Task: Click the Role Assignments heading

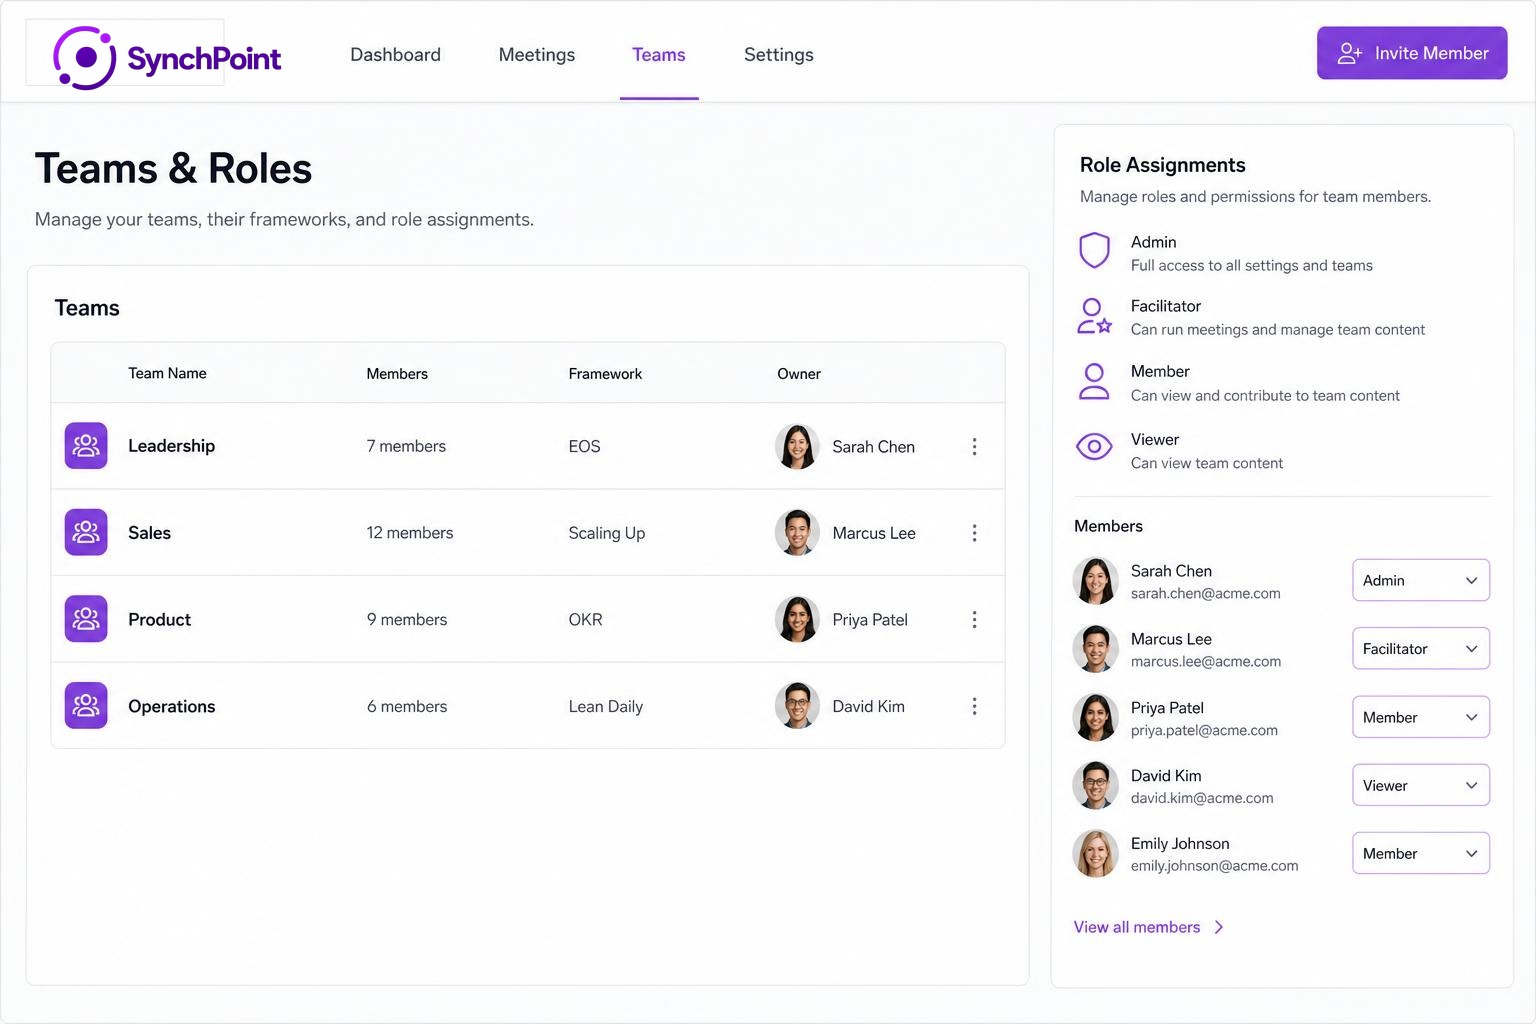Action: (1162, 165)
